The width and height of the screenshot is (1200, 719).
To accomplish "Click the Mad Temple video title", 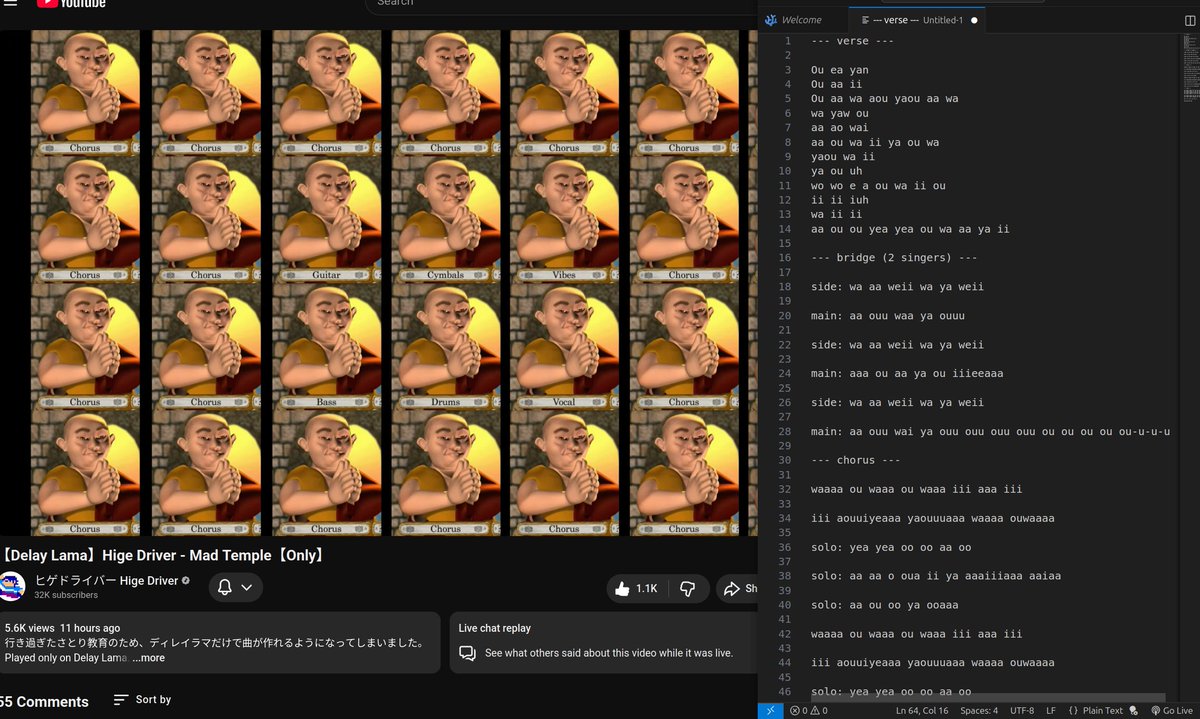I will 163,555.
